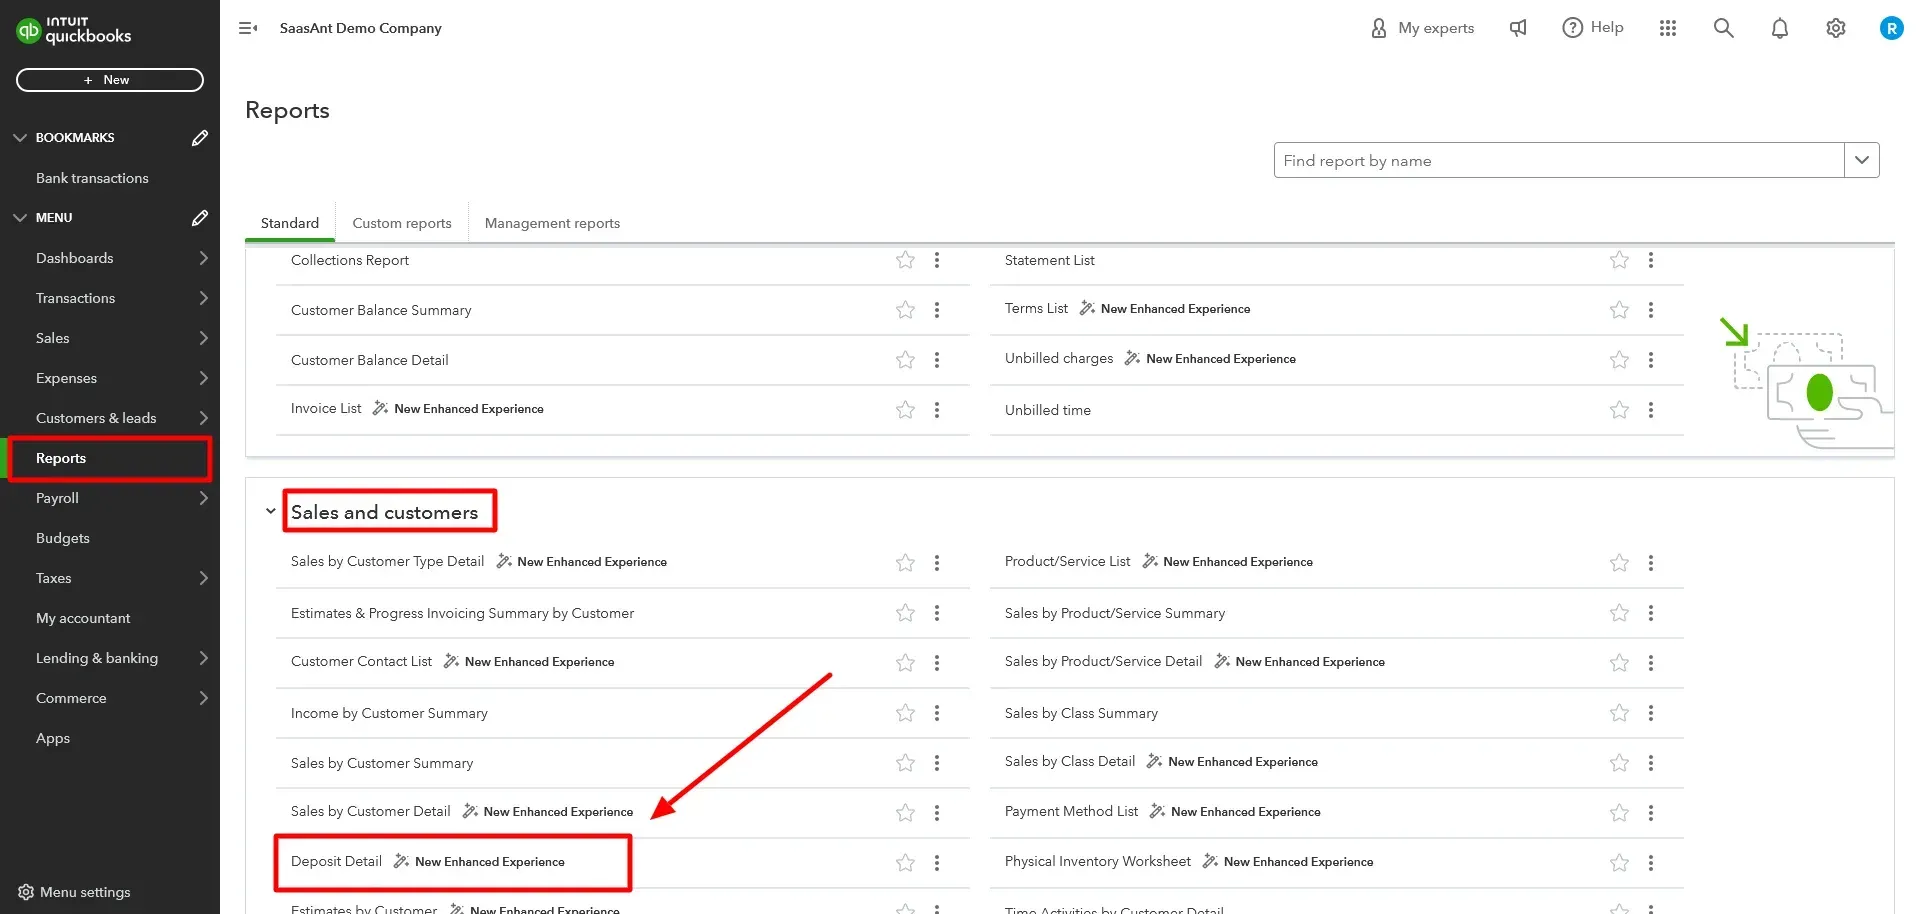1920x914 pixels.
Task: Open the Deposit Detail report
Action: [336, 861]
